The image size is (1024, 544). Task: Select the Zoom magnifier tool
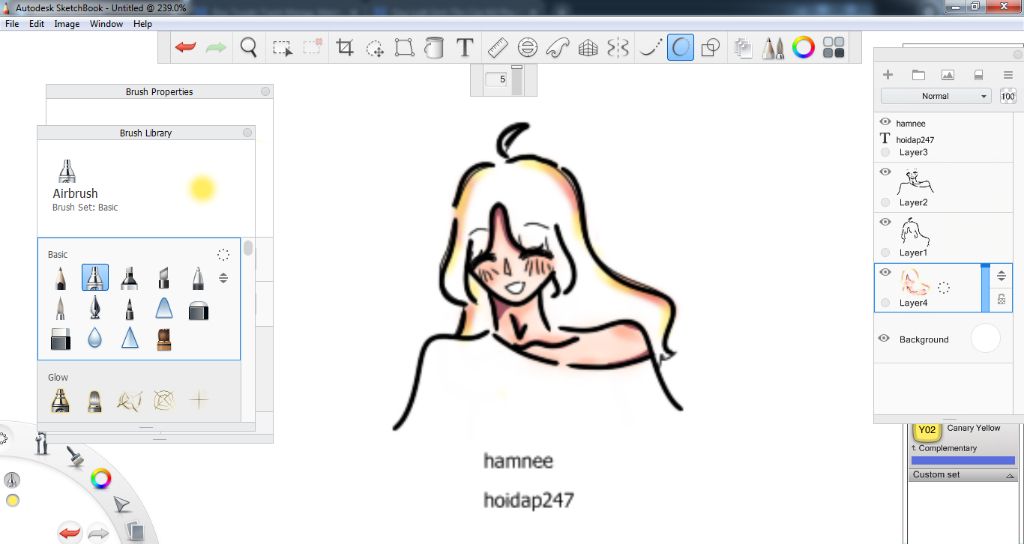tap(248, 48)
